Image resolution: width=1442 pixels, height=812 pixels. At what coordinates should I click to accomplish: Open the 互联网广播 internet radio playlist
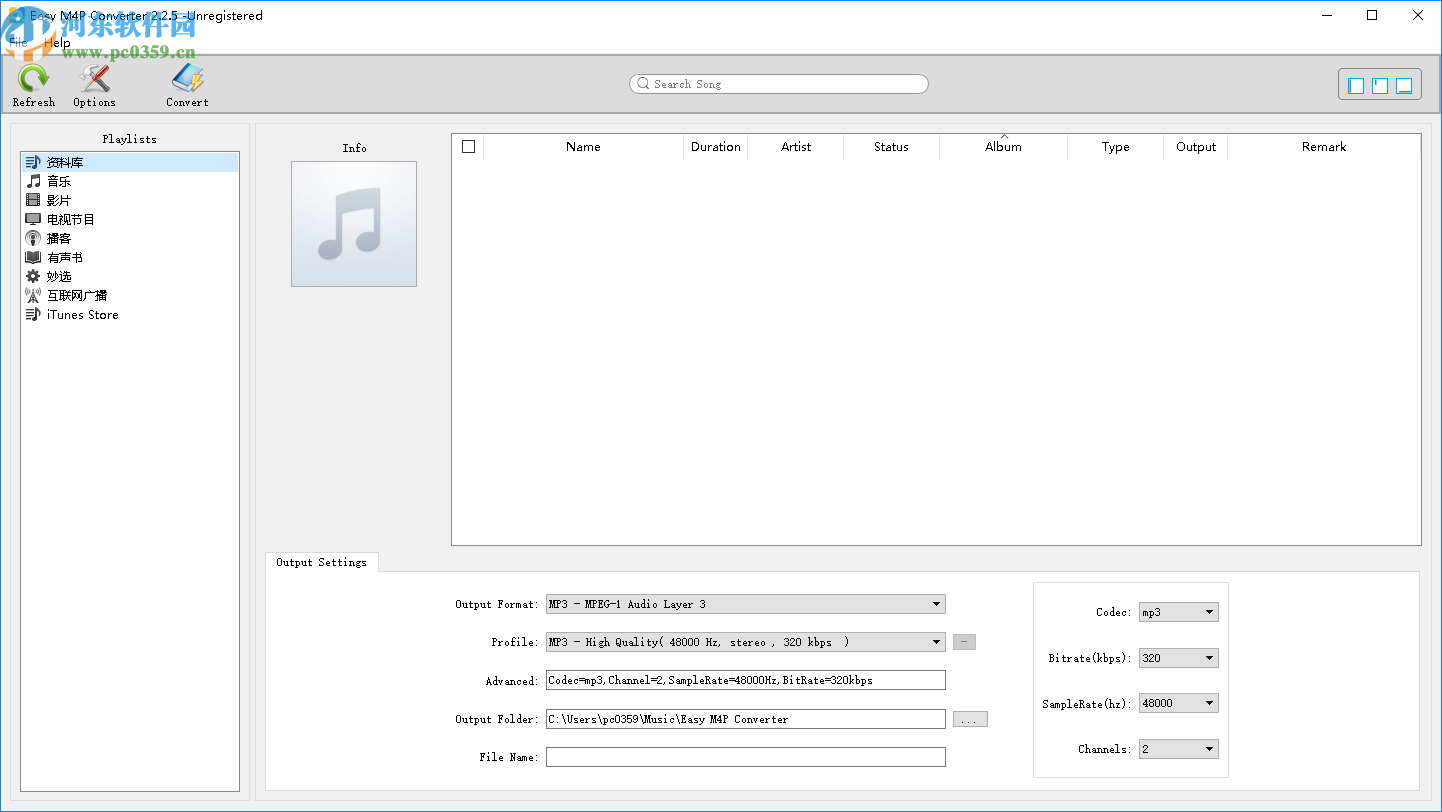(78, 295)
